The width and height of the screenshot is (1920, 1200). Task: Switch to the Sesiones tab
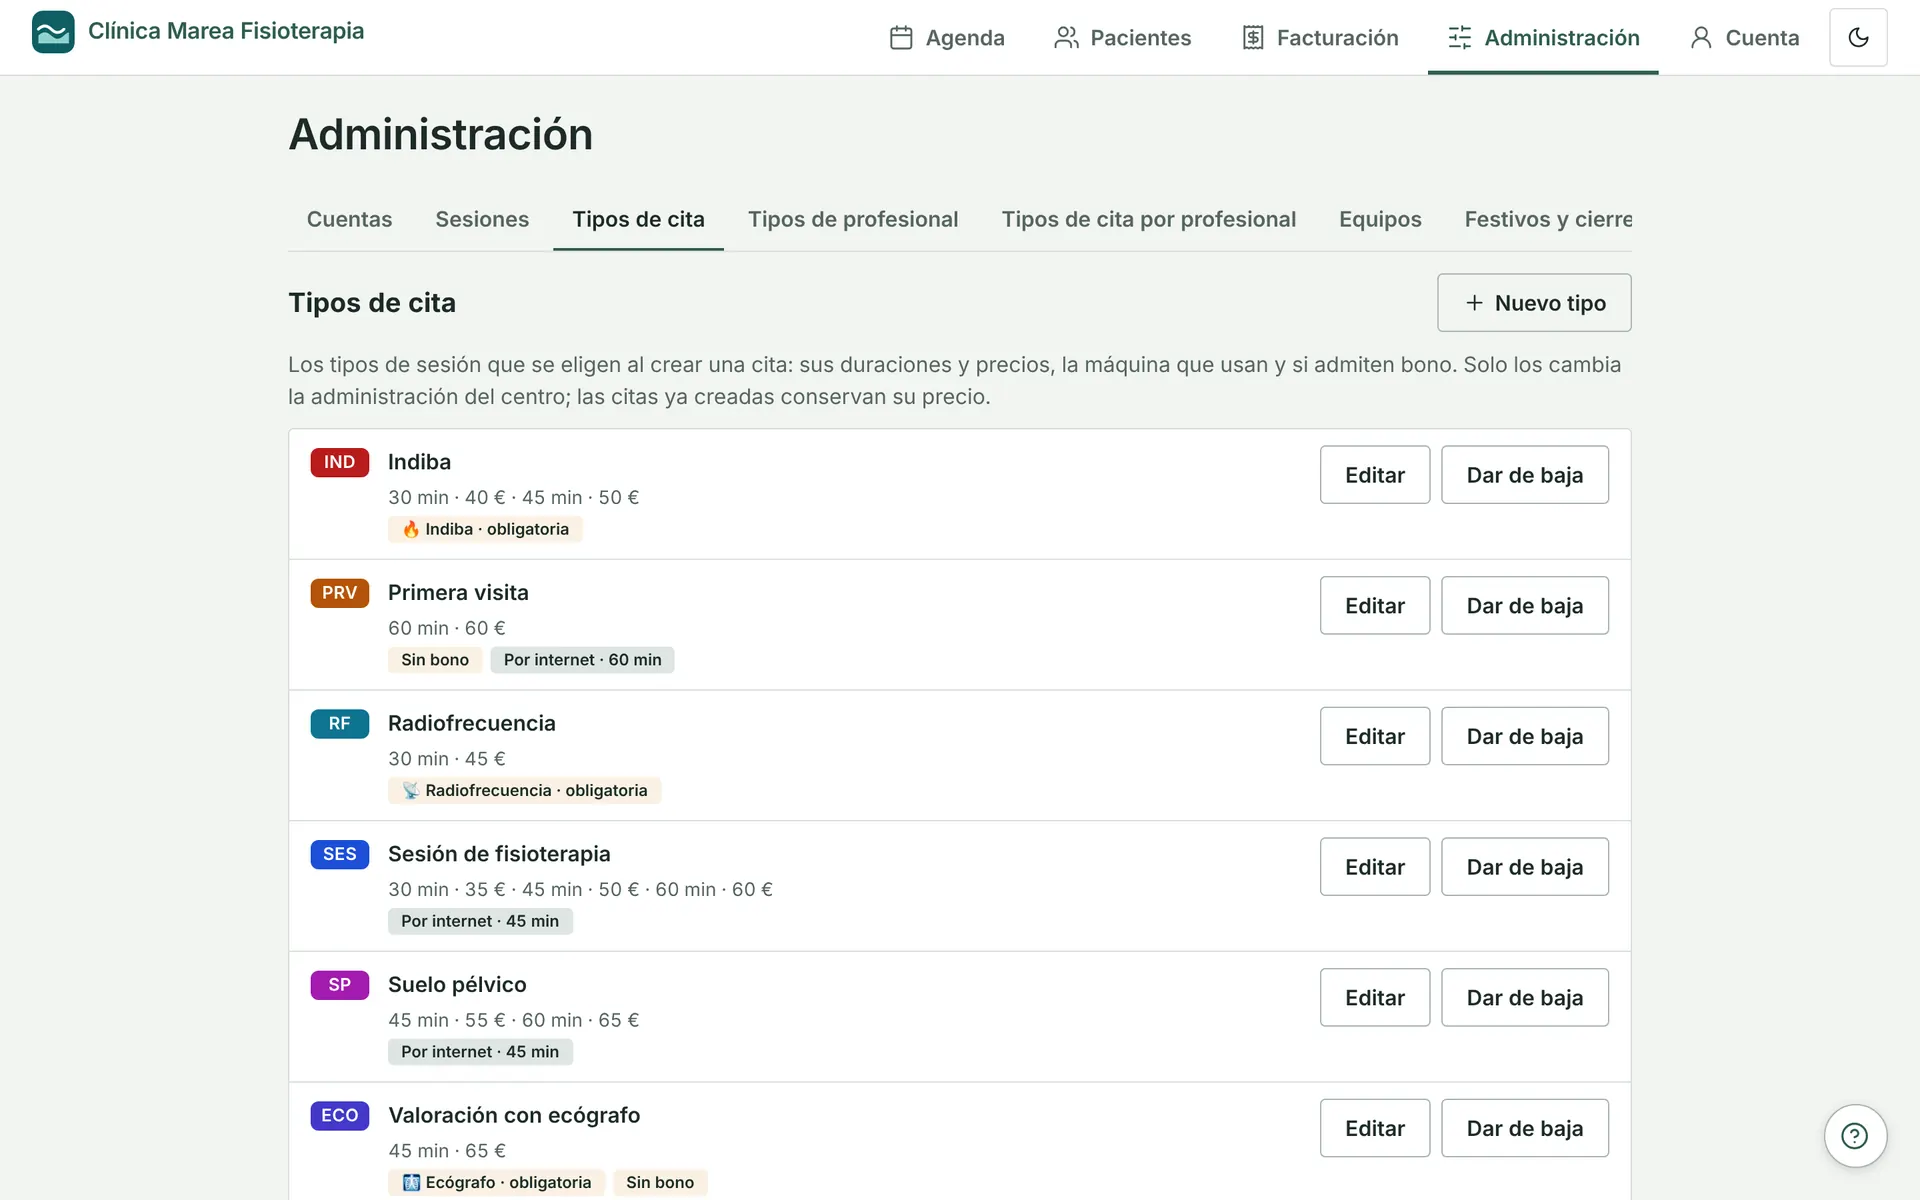(x=482, y=220)
